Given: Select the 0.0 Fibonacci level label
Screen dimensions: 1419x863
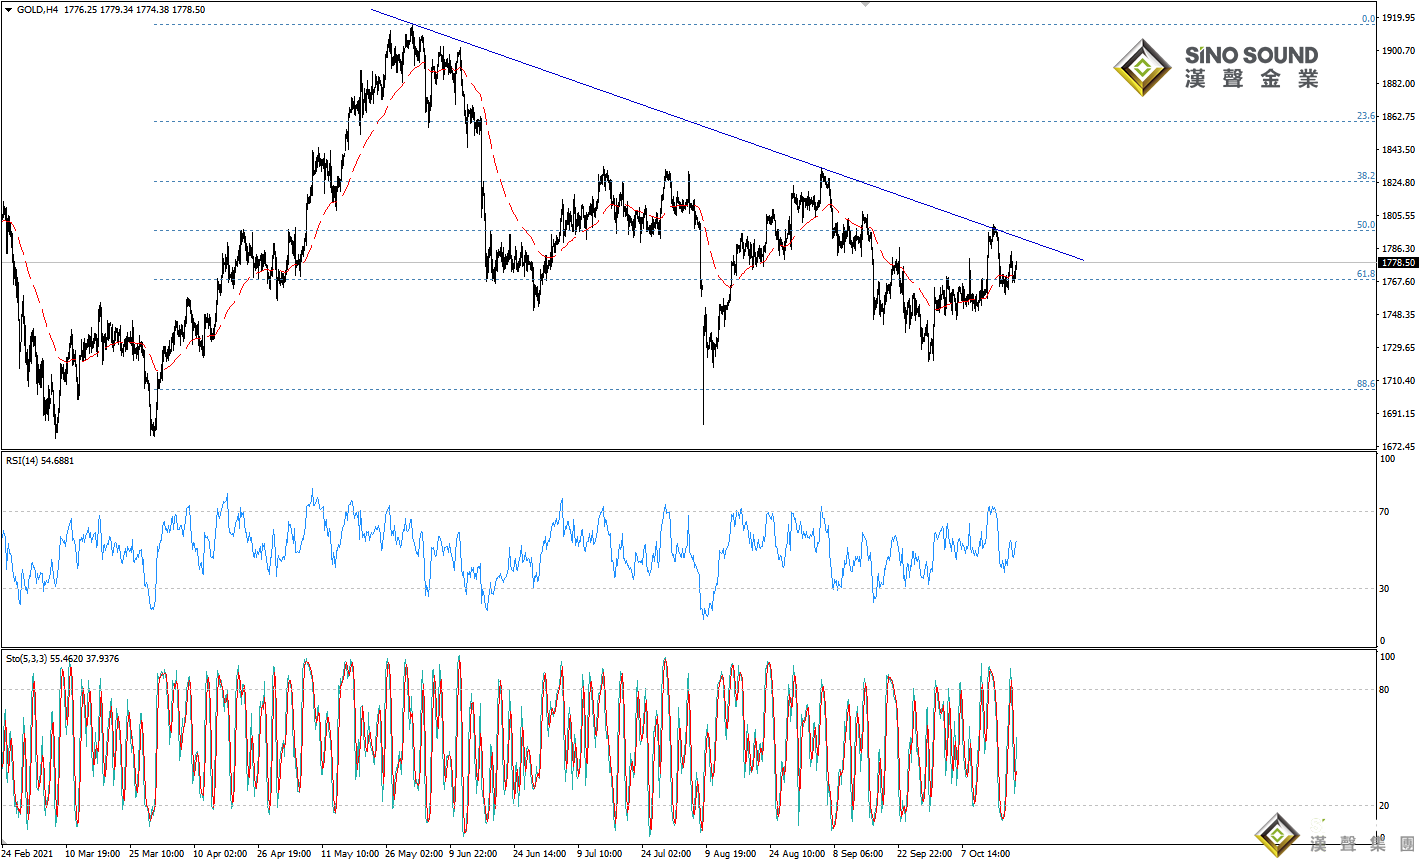Looking at the screenshot, I should (x=1367, y=19).
